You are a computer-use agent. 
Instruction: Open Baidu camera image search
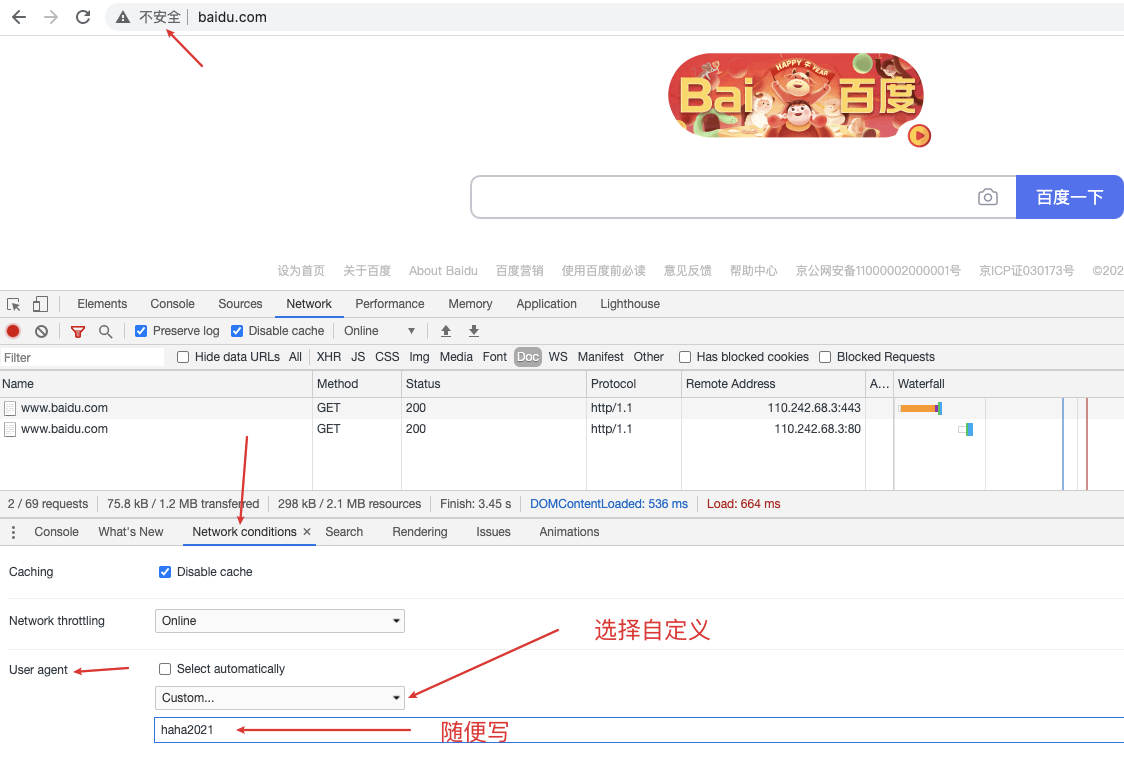[x=988, y=197]
